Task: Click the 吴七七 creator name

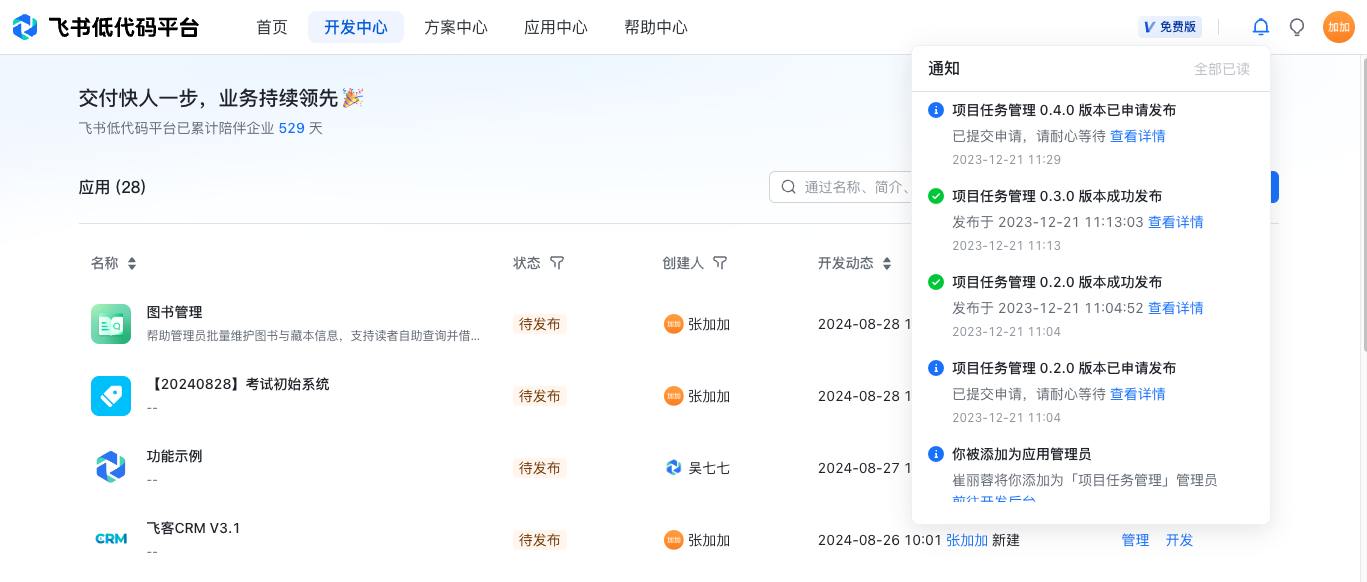Action: click(709, 468)
